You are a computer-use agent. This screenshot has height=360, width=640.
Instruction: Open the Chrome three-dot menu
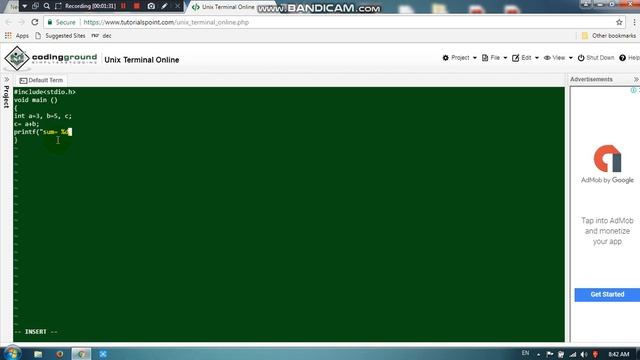coord(634,22)
